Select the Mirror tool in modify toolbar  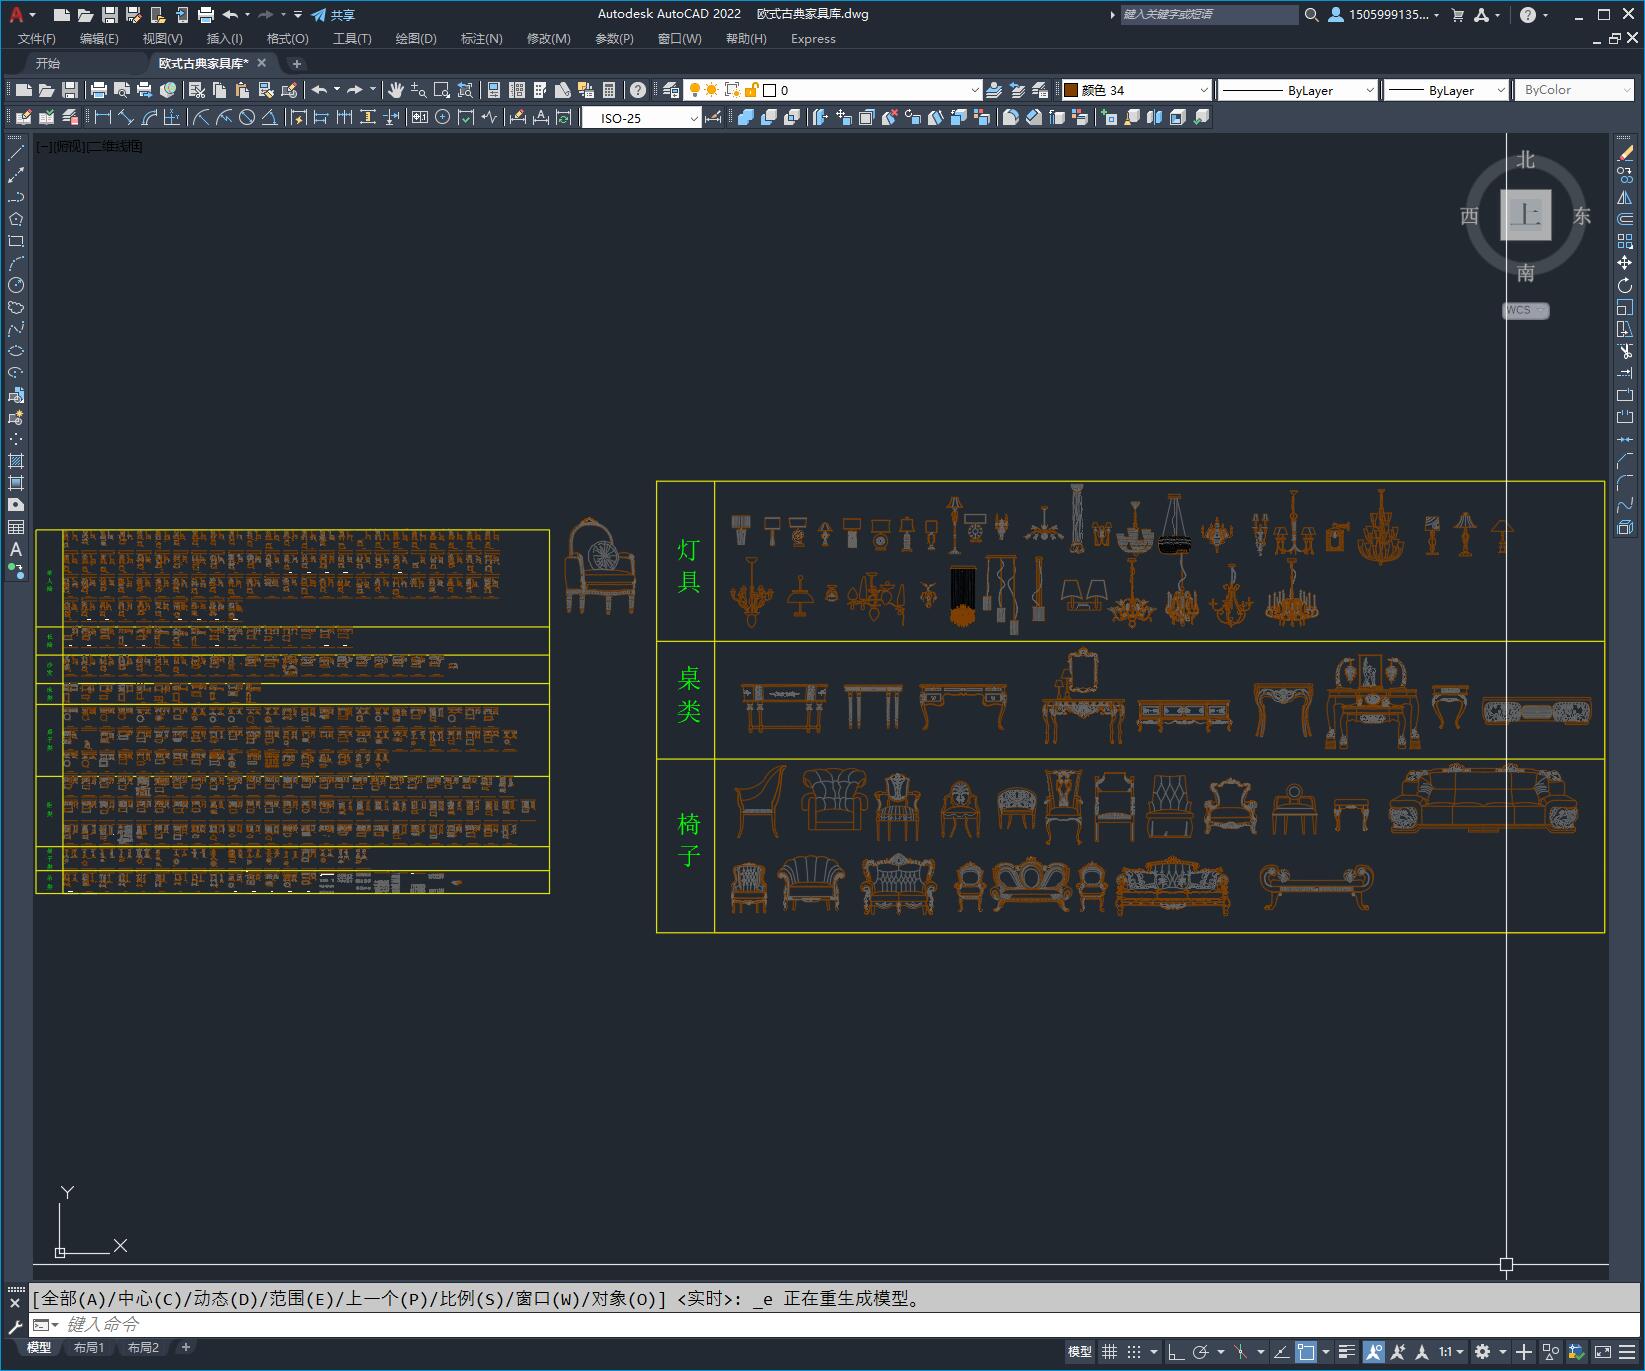coord(1625,197)
